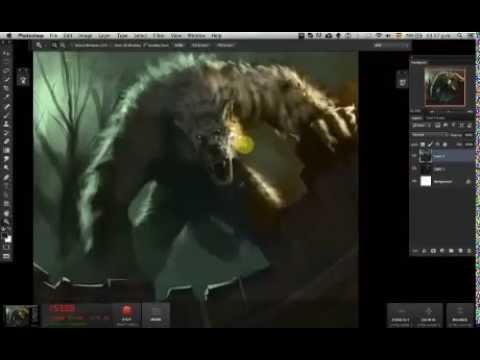Click the Navigator zoom slider
The height and width of the screenshot is (360, 480).
tap(448, 111)
